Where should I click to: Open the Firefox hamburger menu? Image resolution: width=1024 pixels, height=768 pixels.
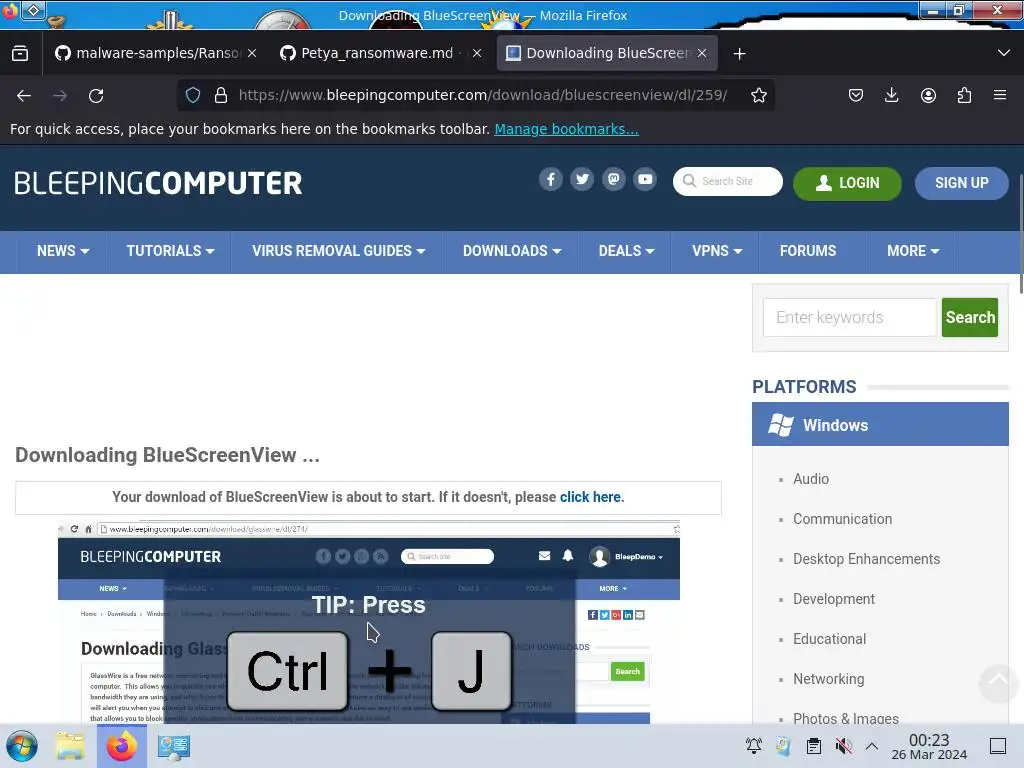coord(1000,95)
